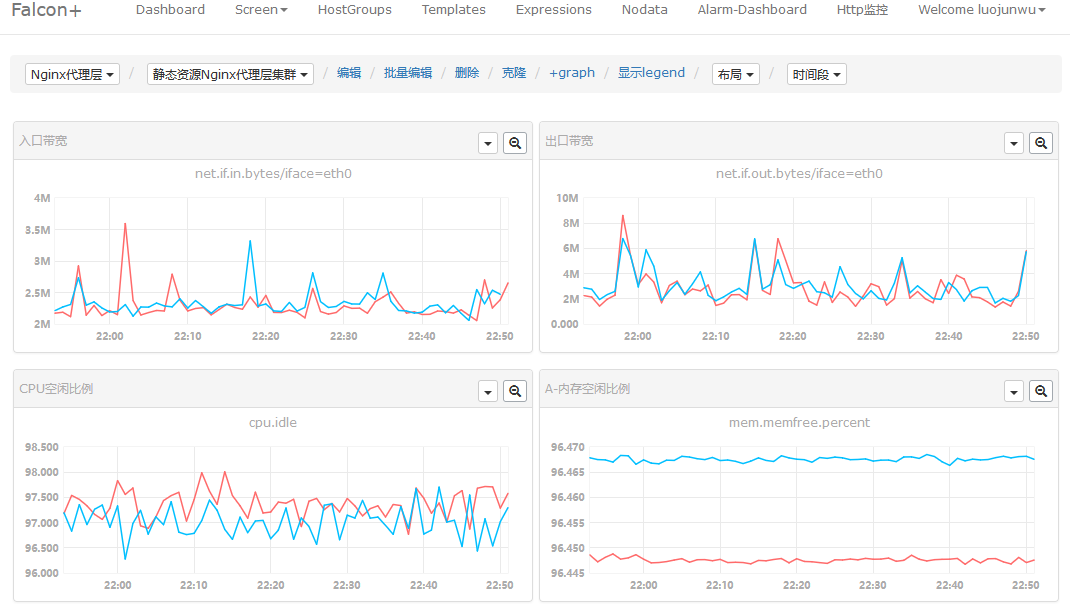Viewport: 1070px width, 606px height.
Task: Click the 克隆 clone link
Action: click(514, 73)
